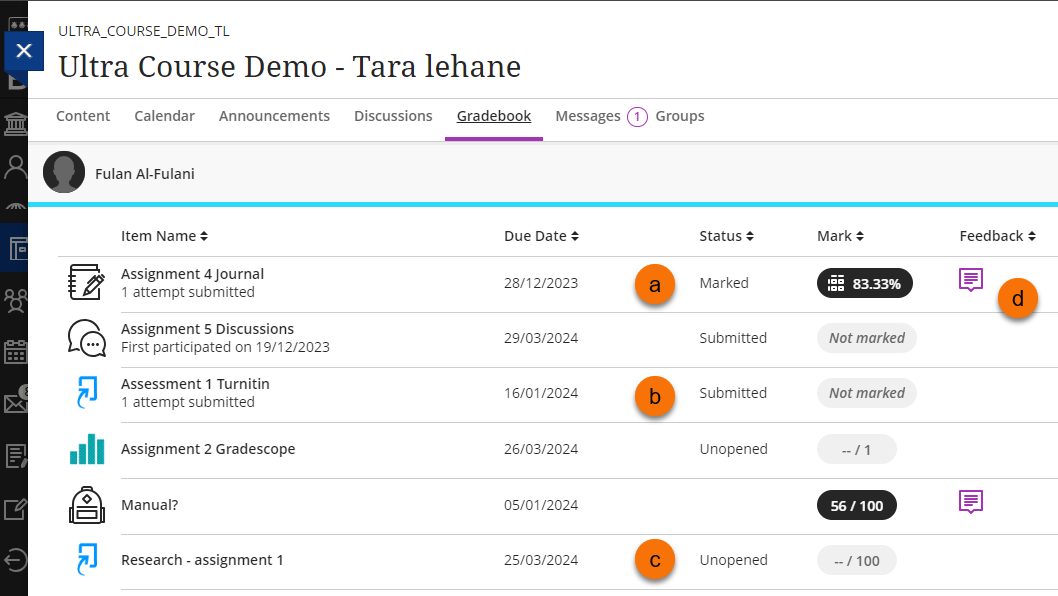1058x596 pixels.
Task: Sort the list by Mark column
Action: (x=840, y=236)
